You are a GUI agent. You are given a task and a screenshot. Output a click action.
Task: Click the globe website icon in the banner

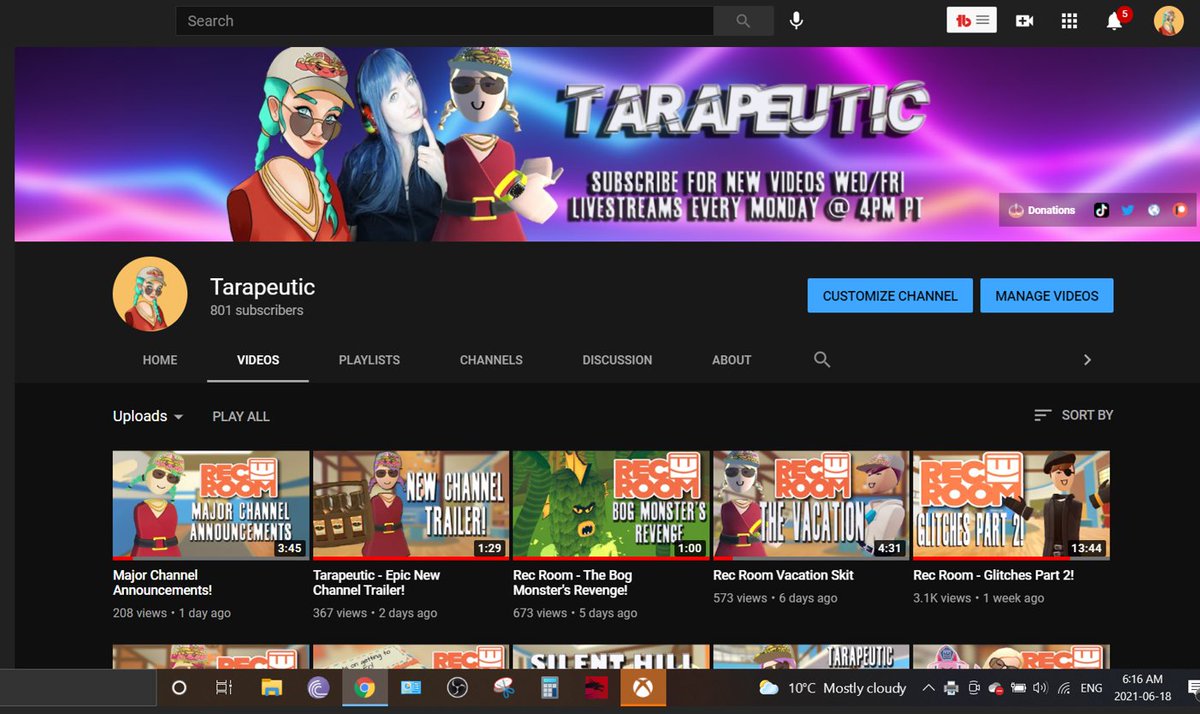point(1154,210)
